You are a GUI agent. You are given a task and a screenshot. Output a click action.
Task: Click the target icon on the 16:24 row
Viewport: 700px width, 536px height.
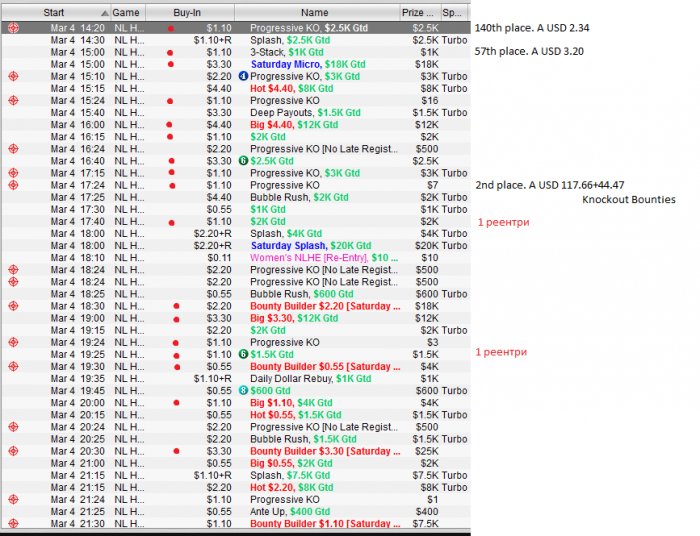13,149
